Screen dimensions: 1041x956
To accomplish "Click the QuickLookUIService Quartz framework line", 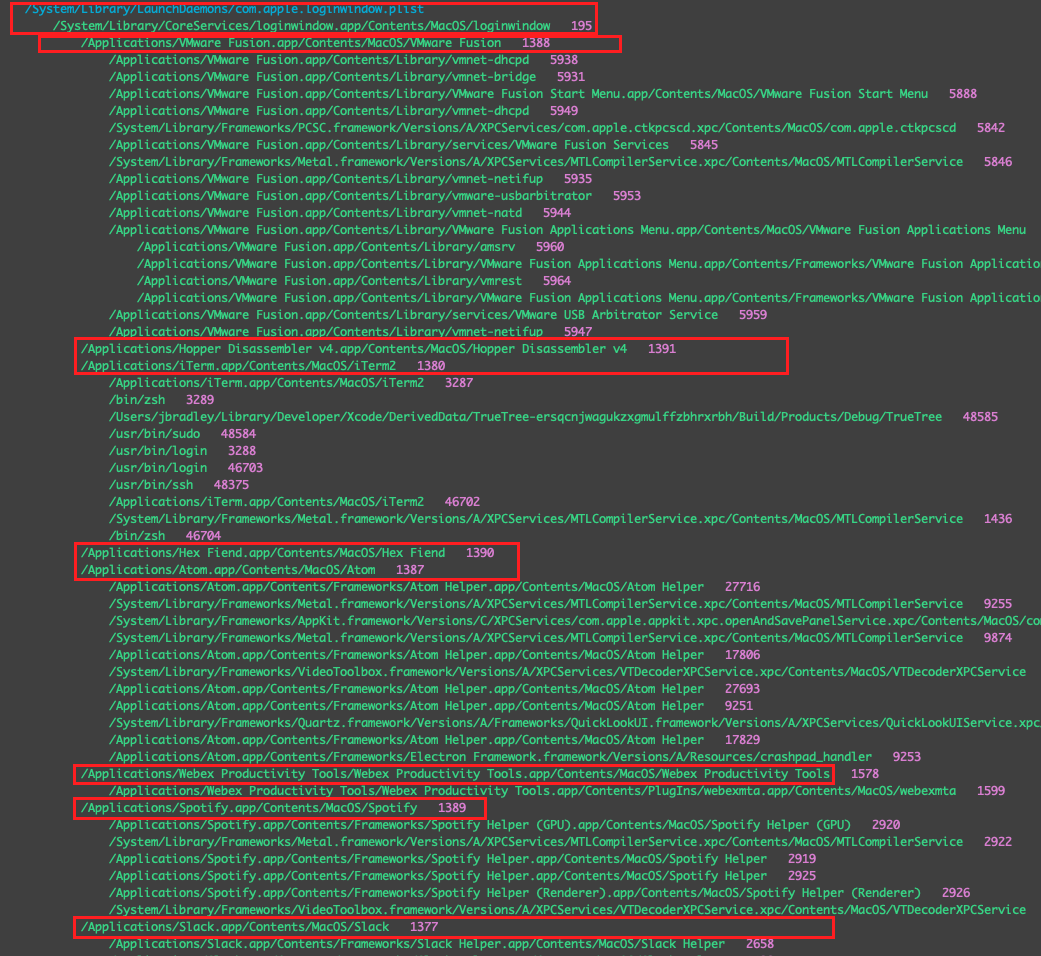I will point(575,723).
